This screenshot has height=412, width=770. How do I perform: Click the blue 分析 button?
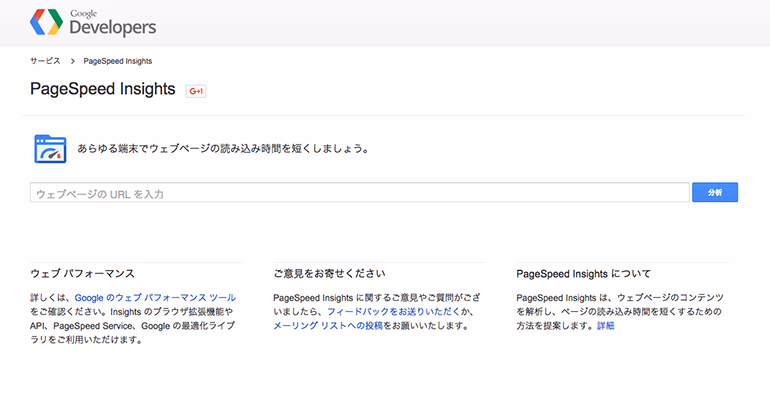[715, 192]
